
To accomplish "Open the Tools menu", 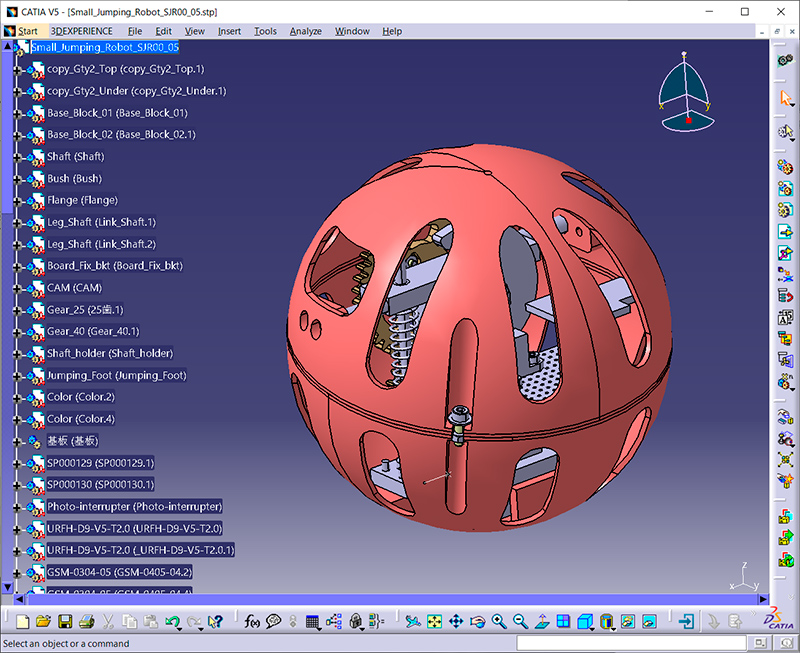I will [265, 31].
